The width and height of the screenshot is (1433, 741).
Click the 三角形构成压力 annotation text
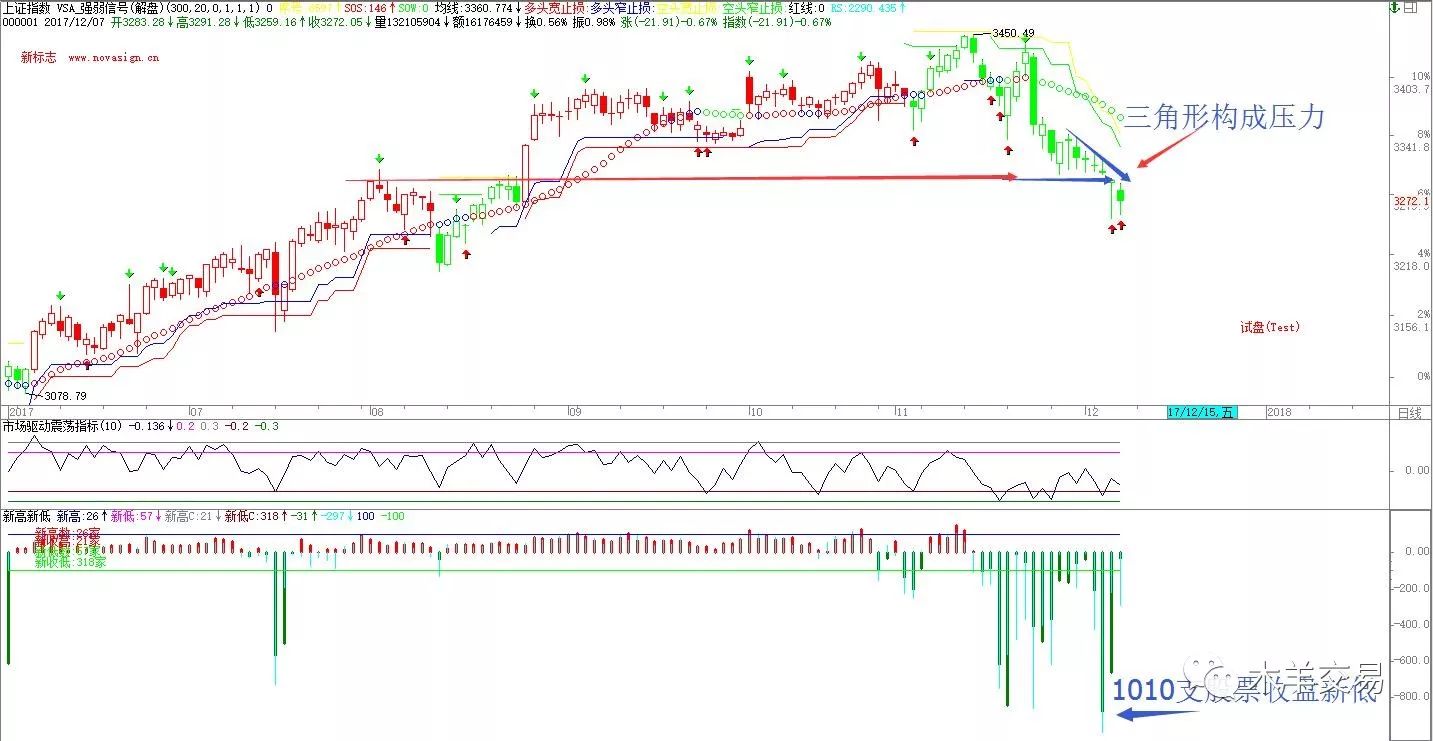pos(1225,117)
